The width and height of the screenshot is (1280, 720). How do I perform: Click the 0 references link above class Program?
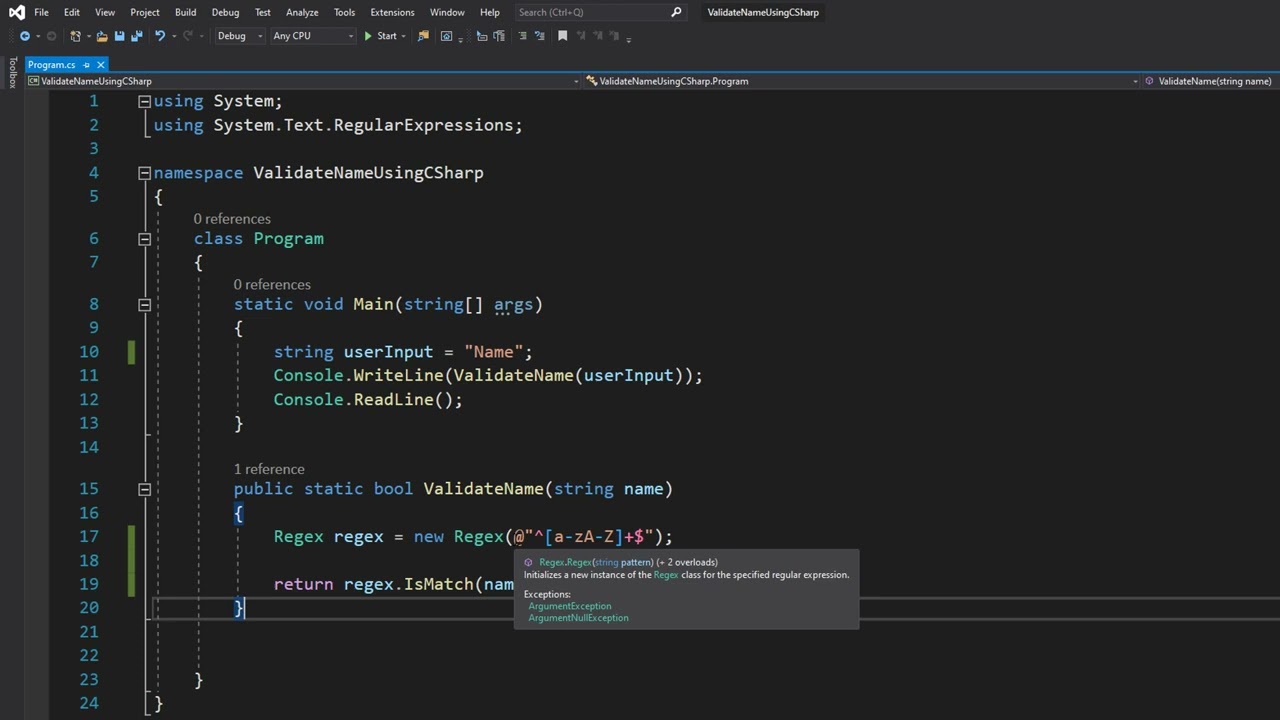[x=232, y=219]
